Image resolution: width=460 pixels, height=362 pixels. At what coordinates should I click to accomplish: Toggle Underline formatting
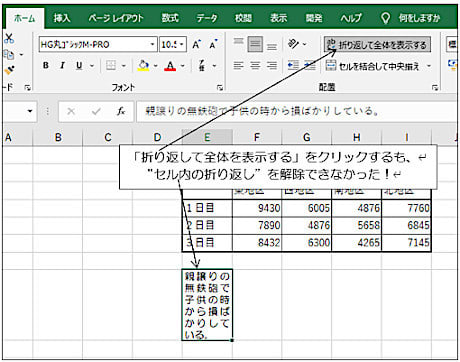point(79,66)
